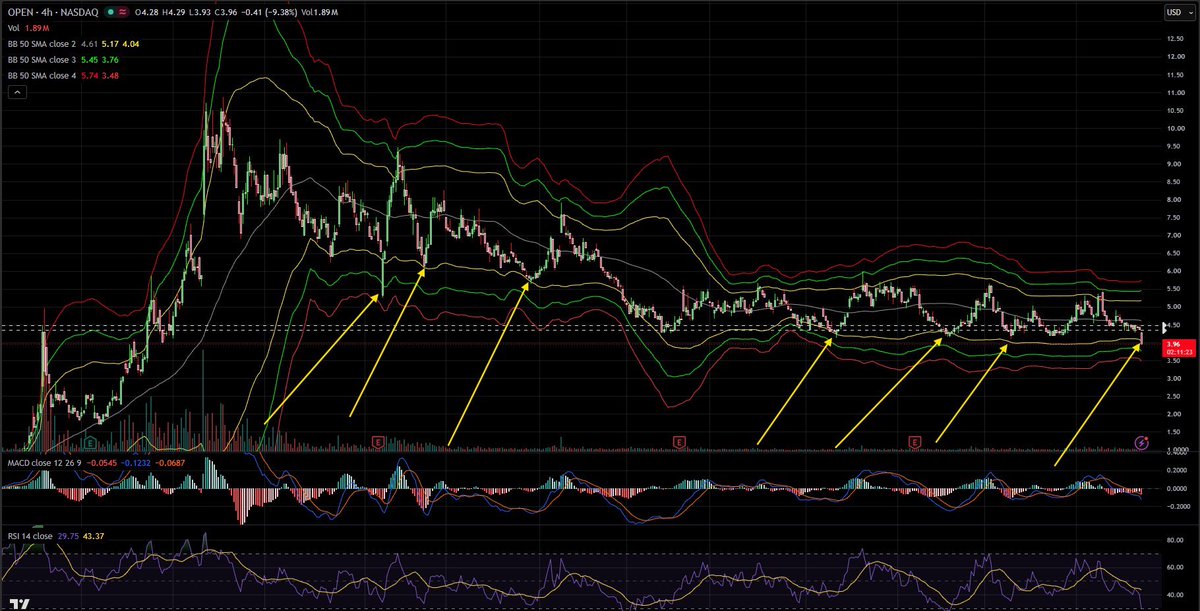Click the first red earnings E marker
Viewport: 1200px width, 611px height.
tap(379, 441)
